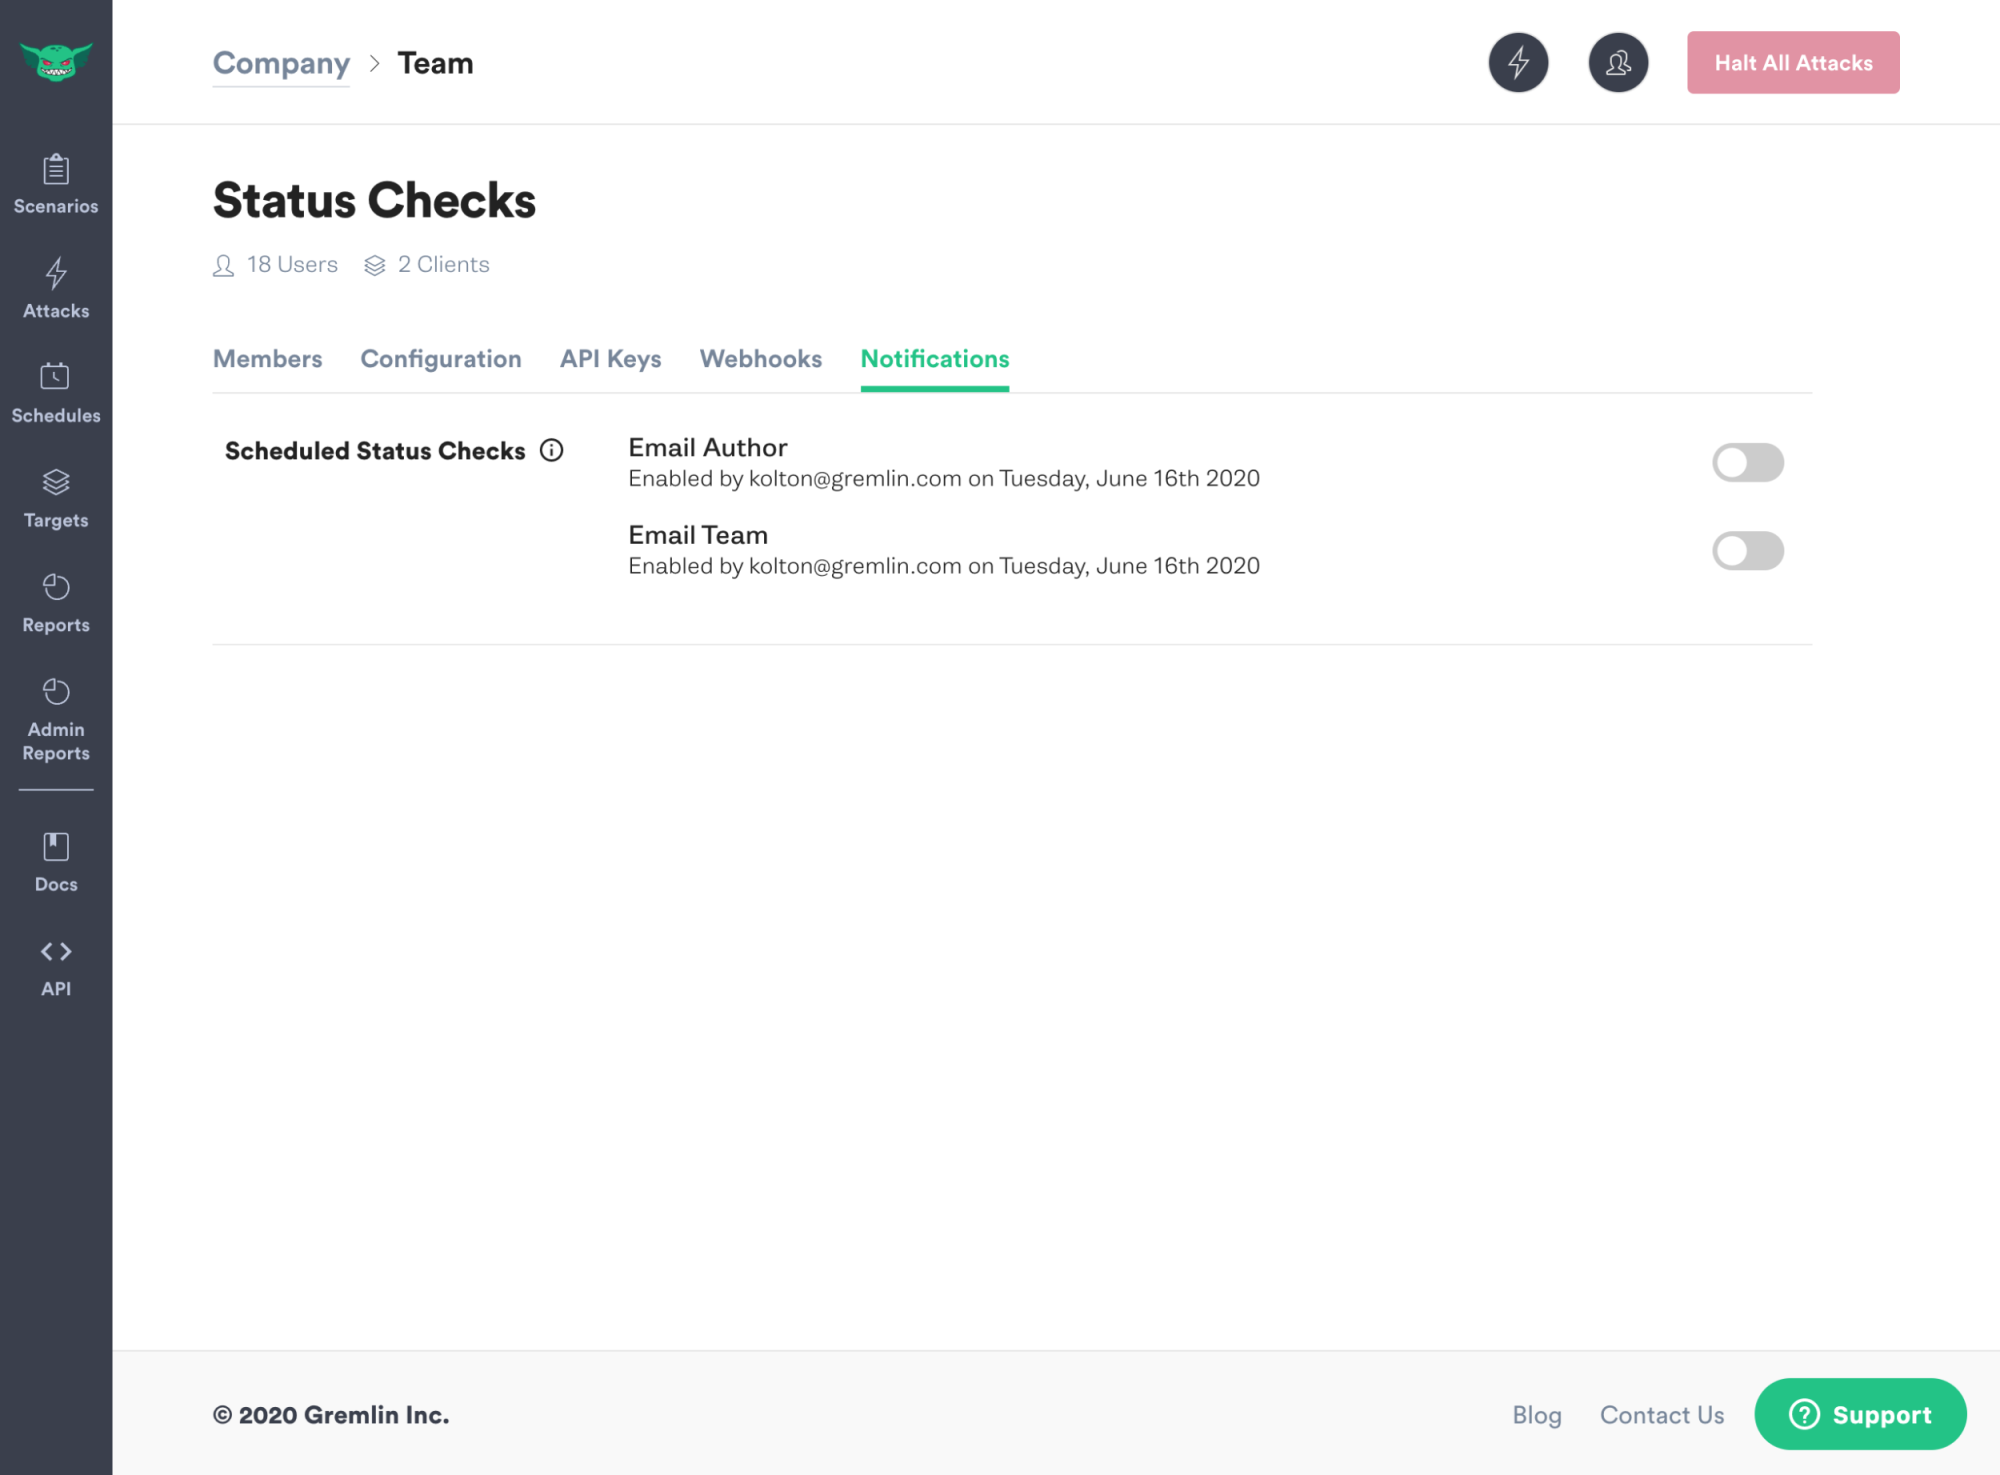Click the 18 Users count
Viewport: 2000px width, 1475px height.
pos(293,265)
